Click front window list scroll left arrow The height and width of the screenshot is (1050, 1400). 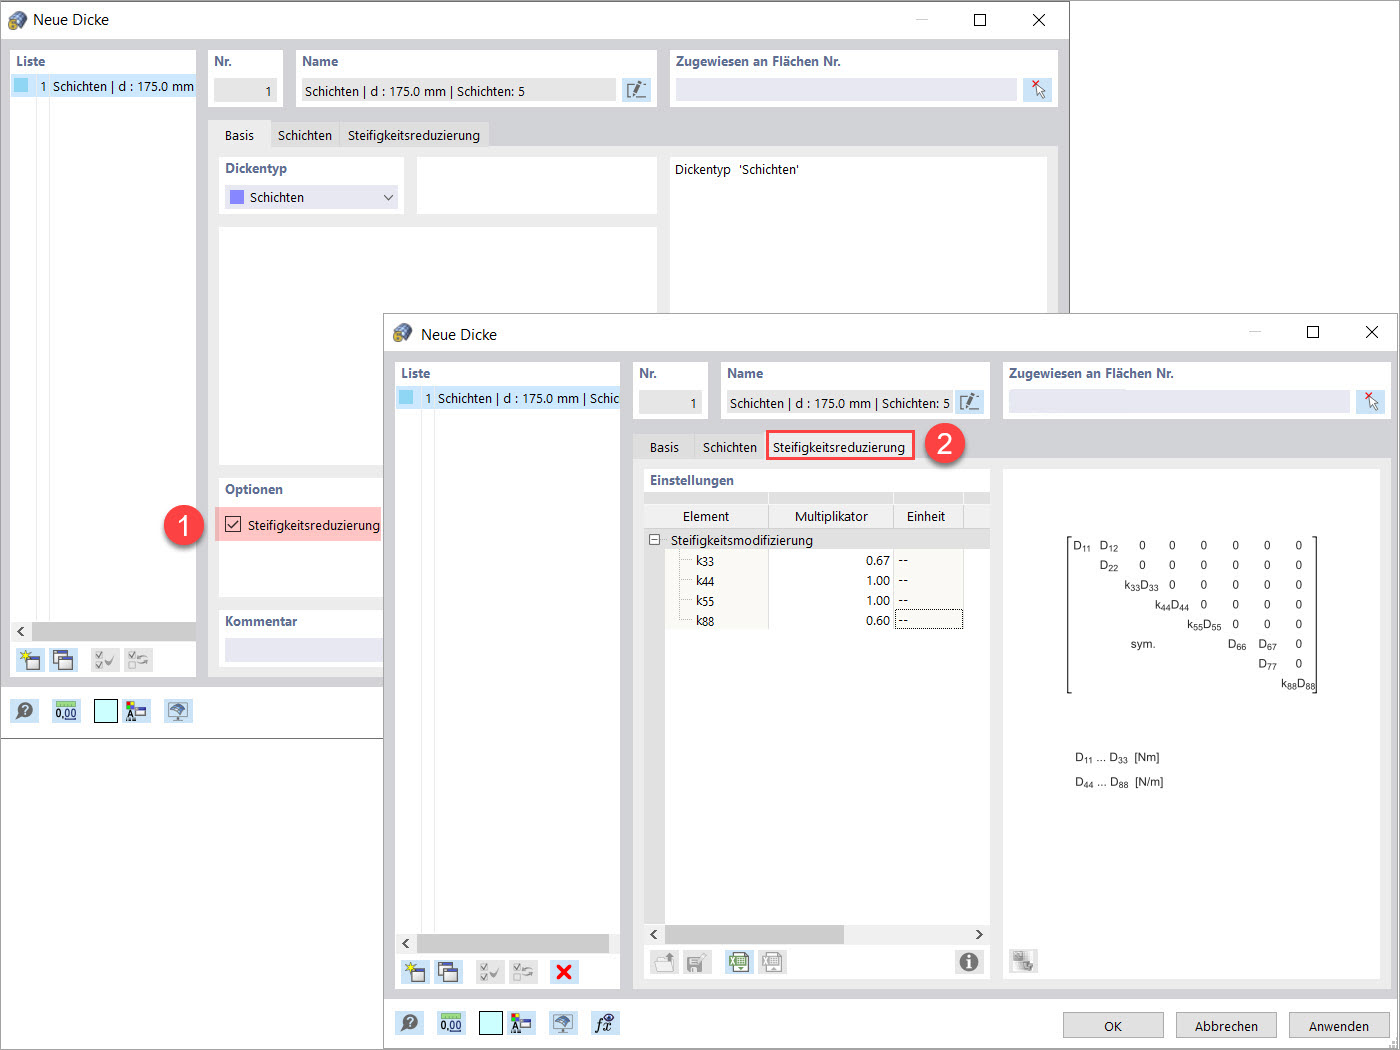click(x=405, y=943)
